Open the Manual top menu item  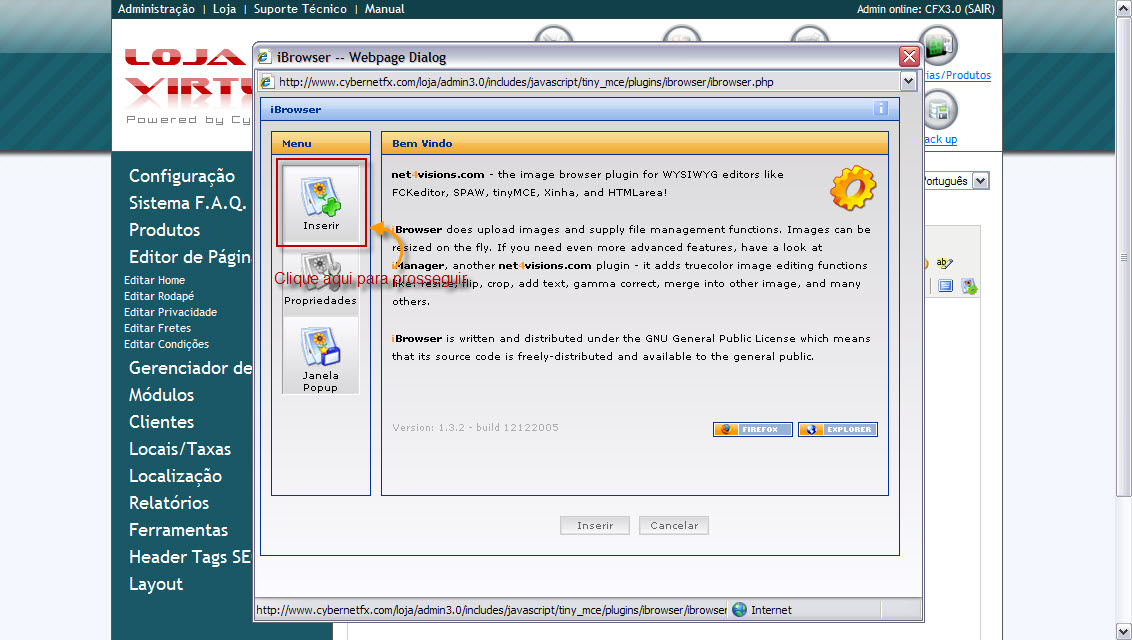(x=385, y=9)
